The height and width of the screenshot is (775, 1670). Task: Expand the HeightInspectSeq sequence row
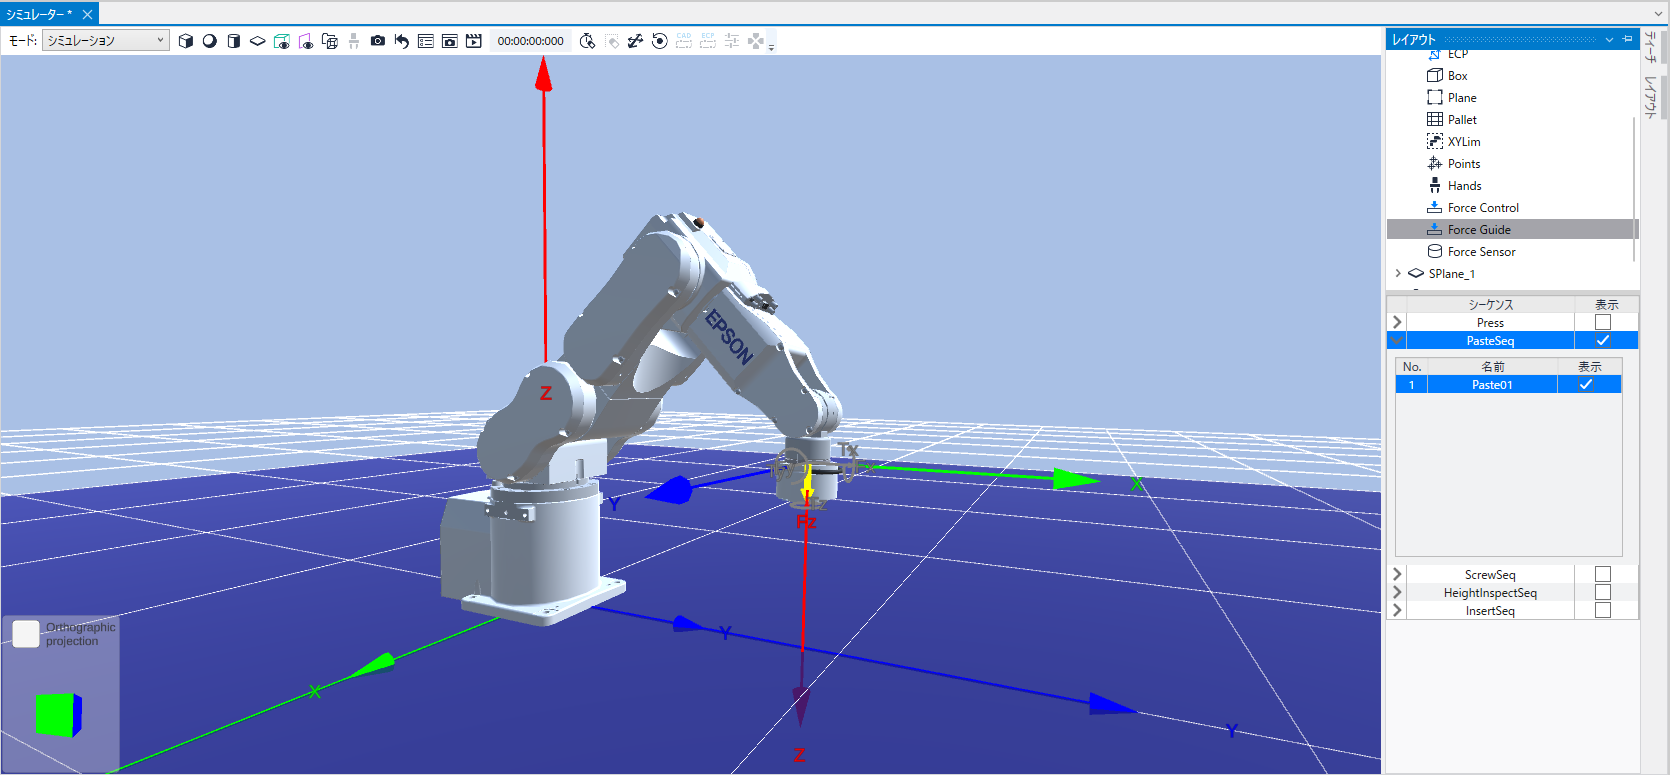click(1397, 593)
